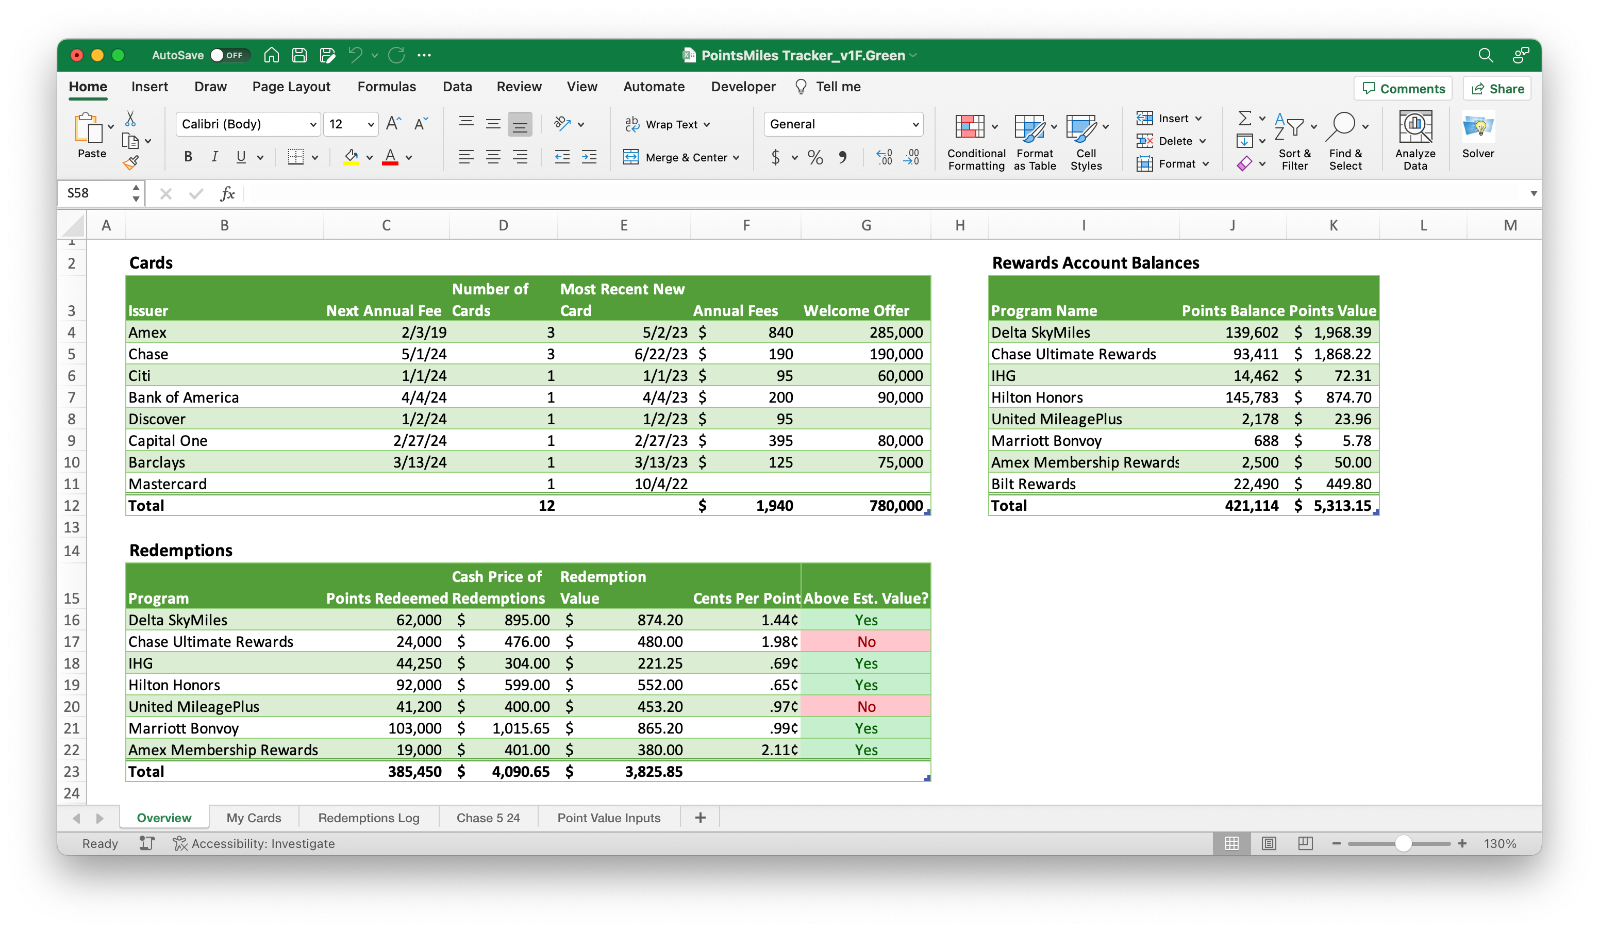Increase font size with the larger A icon

click(394, 123)
